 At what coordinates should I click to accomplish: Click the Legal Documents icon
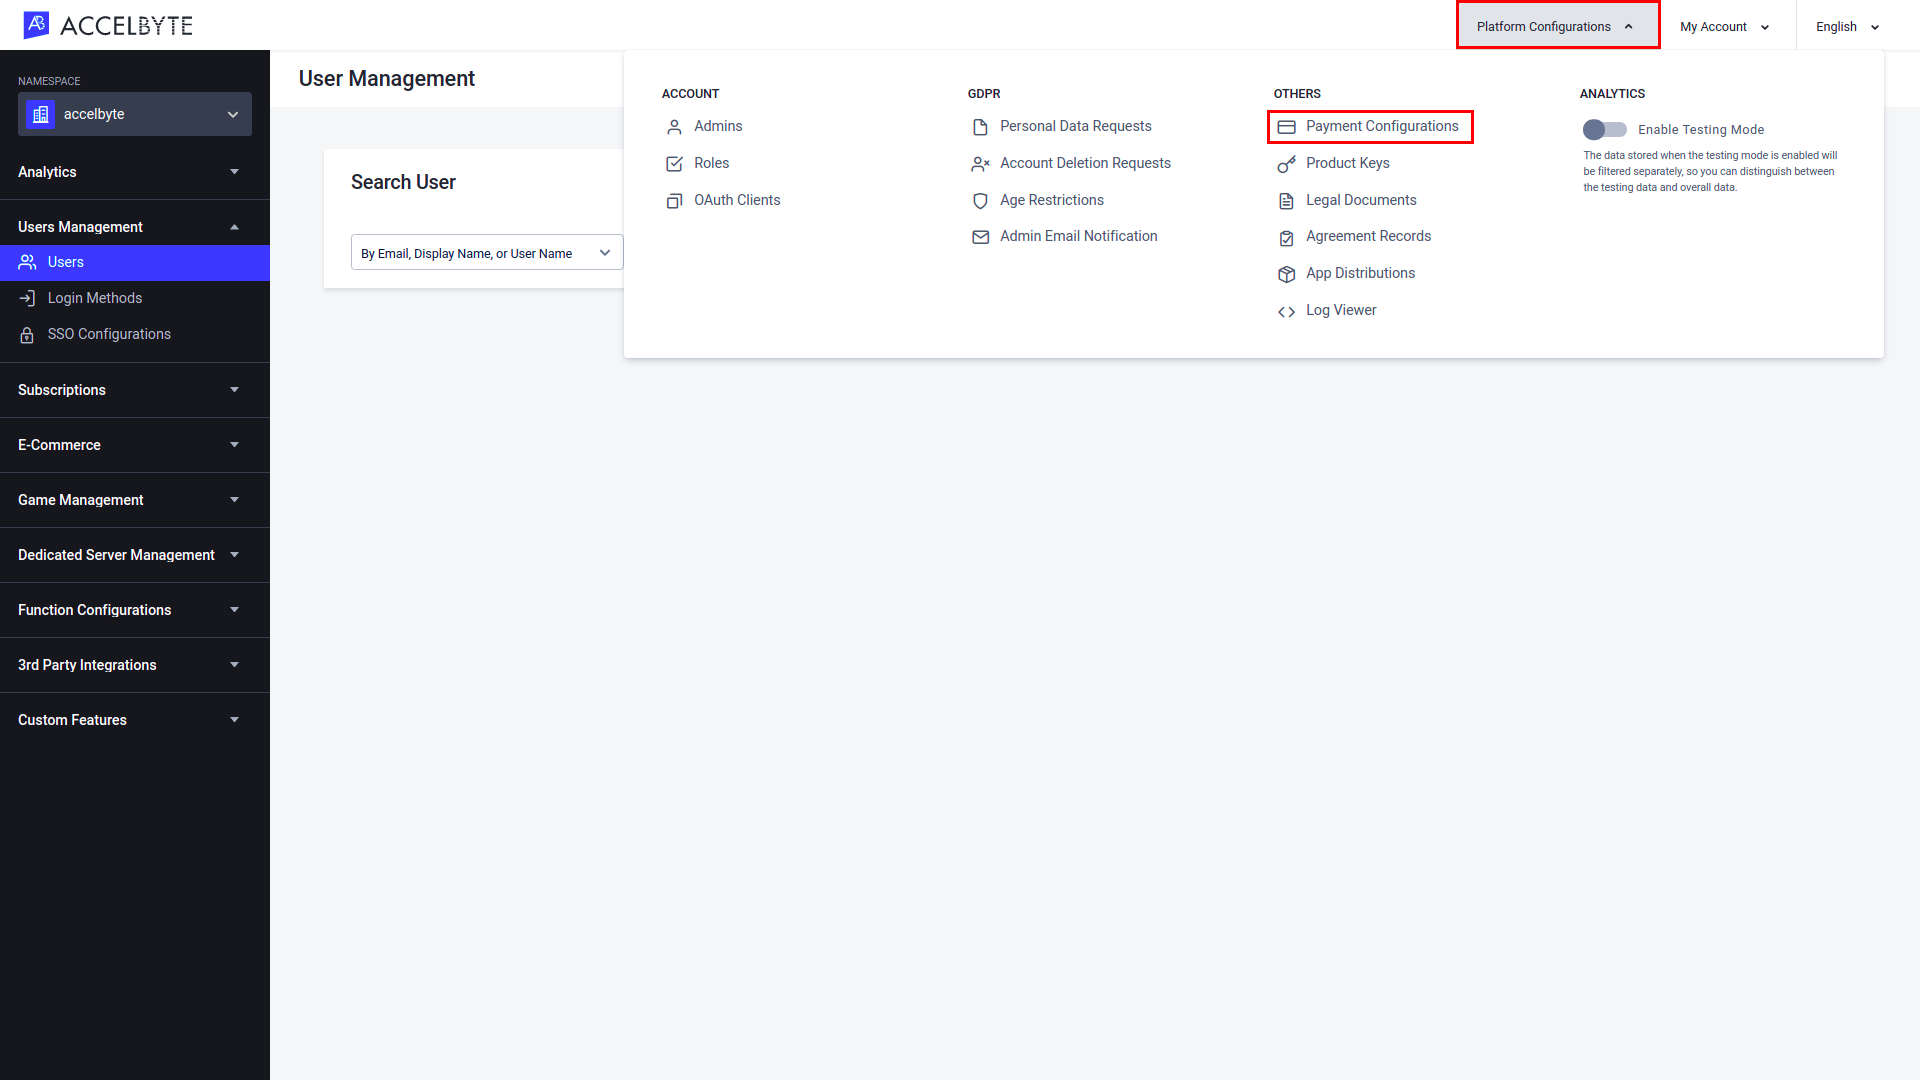click(x=1287, y=199)
